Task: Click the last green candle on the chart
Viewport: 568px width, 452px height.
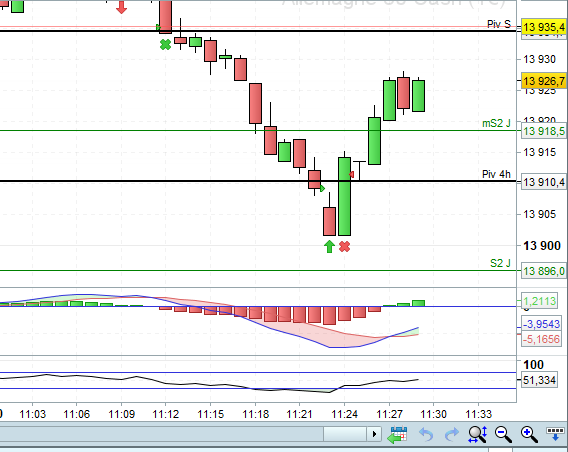Action: click(418, 96)
